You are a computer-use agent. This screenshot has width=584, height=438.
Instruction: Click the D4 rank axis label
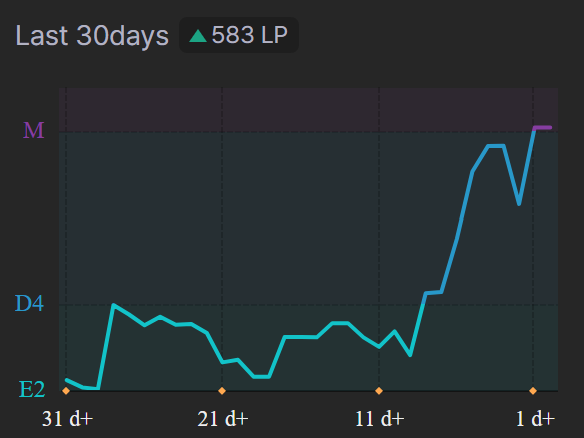pos(29,303)
